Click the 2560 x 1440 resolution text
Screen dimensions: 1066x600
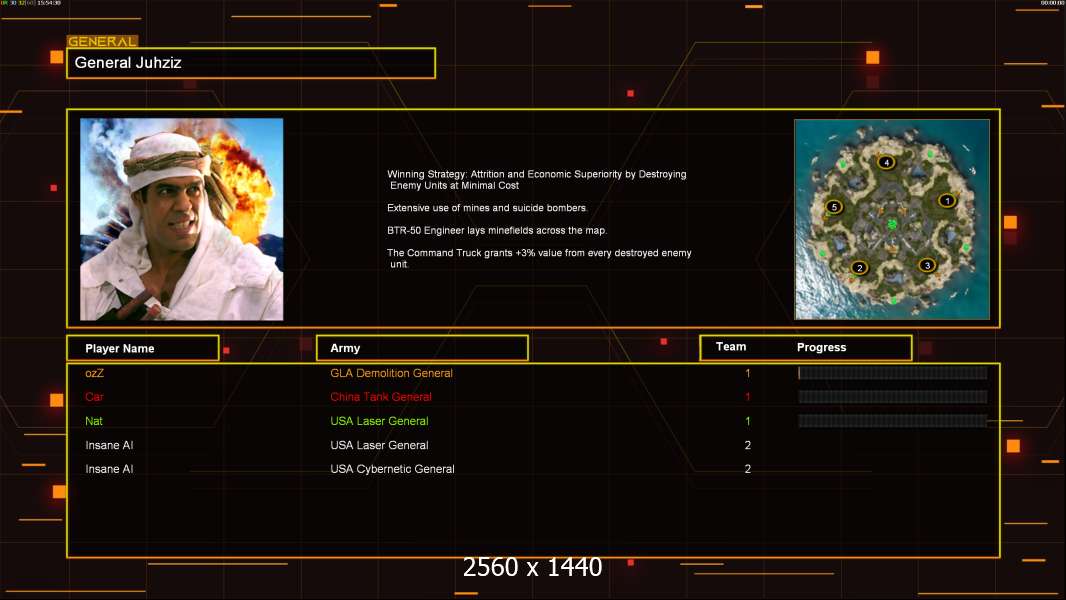pos(532,567)
